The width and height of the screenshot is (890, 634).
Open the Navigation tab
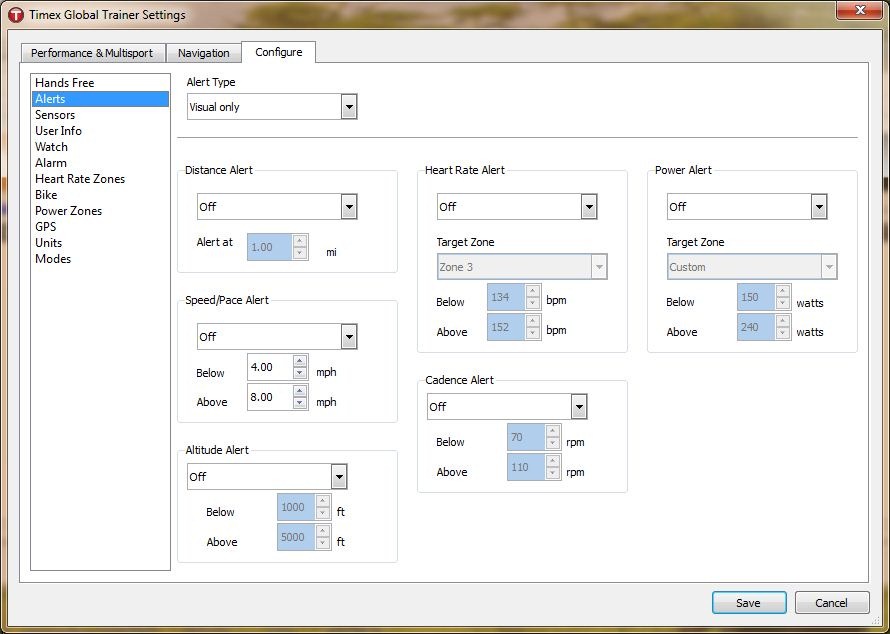203,53
